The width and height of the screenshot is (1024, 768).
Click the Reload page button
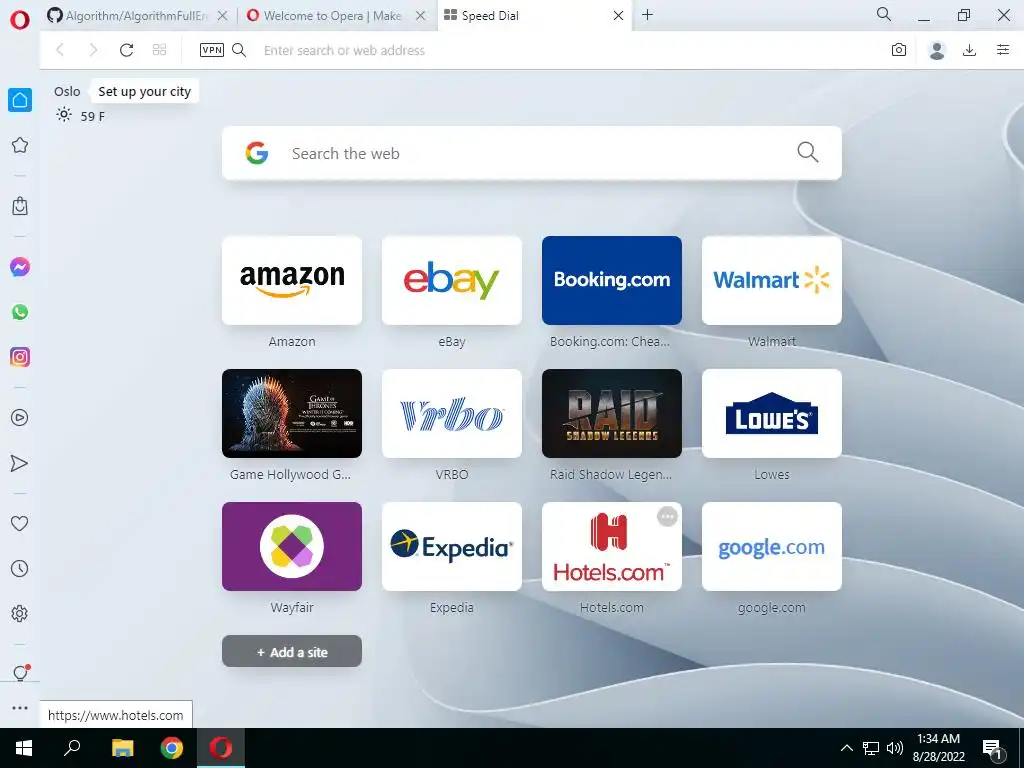(127, 50)
